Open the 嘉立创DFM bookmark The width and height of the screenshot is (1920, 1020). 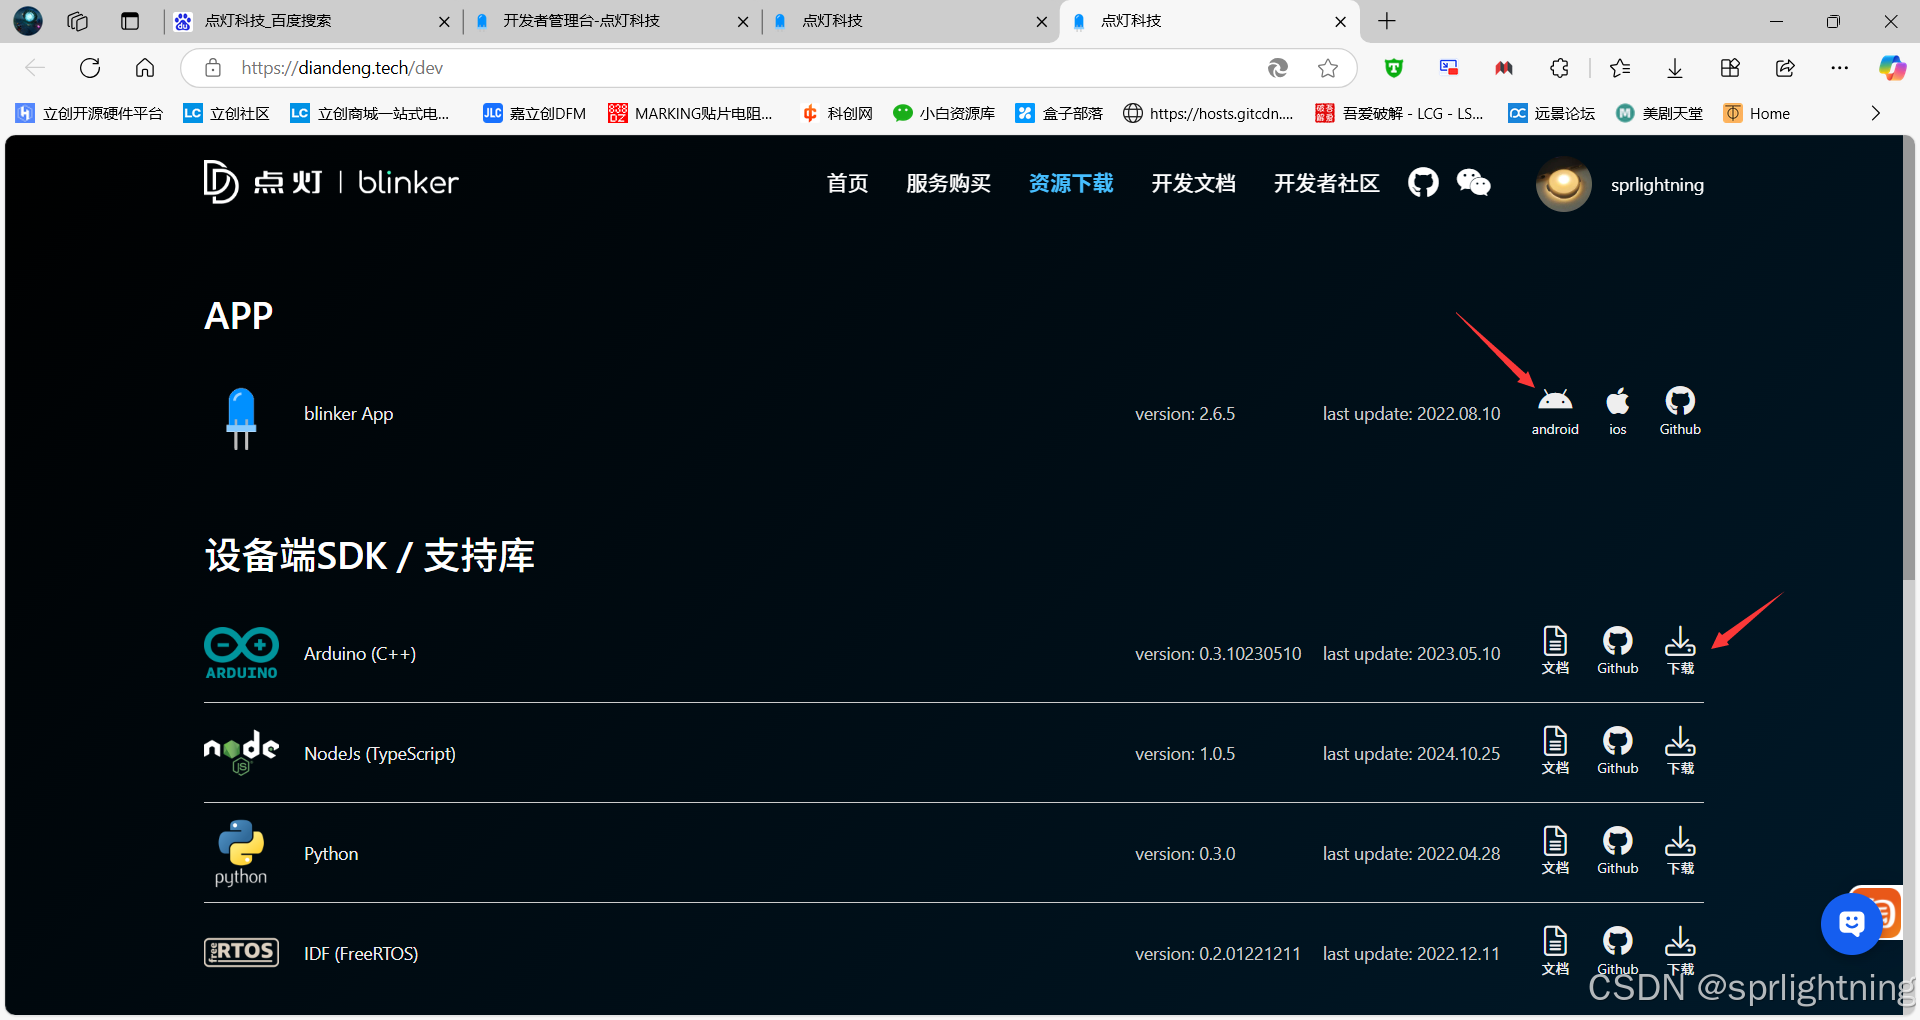click(x=534, y=113)
